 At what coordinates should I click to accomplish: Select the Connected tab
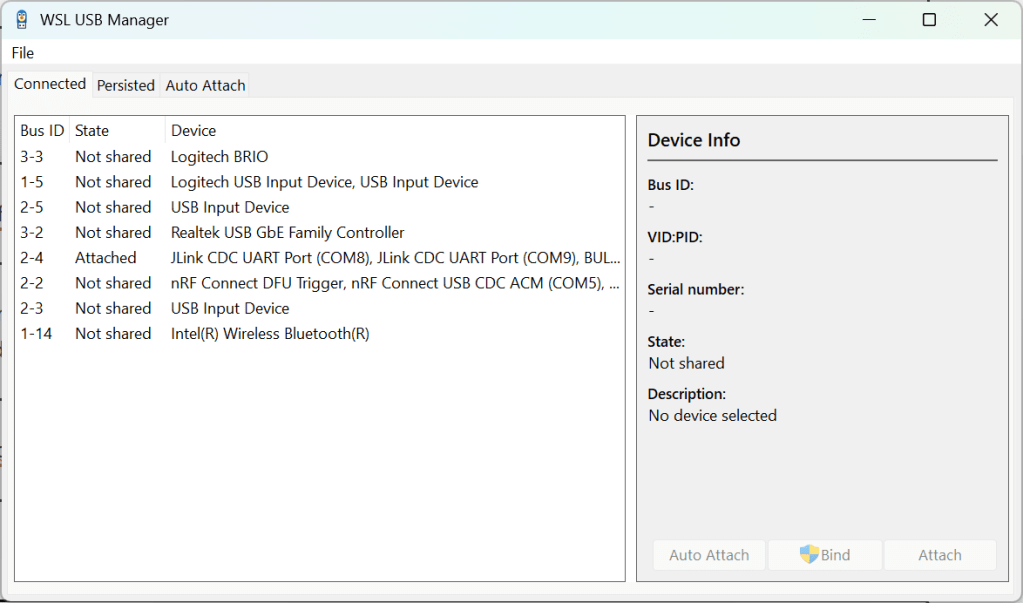50,85
